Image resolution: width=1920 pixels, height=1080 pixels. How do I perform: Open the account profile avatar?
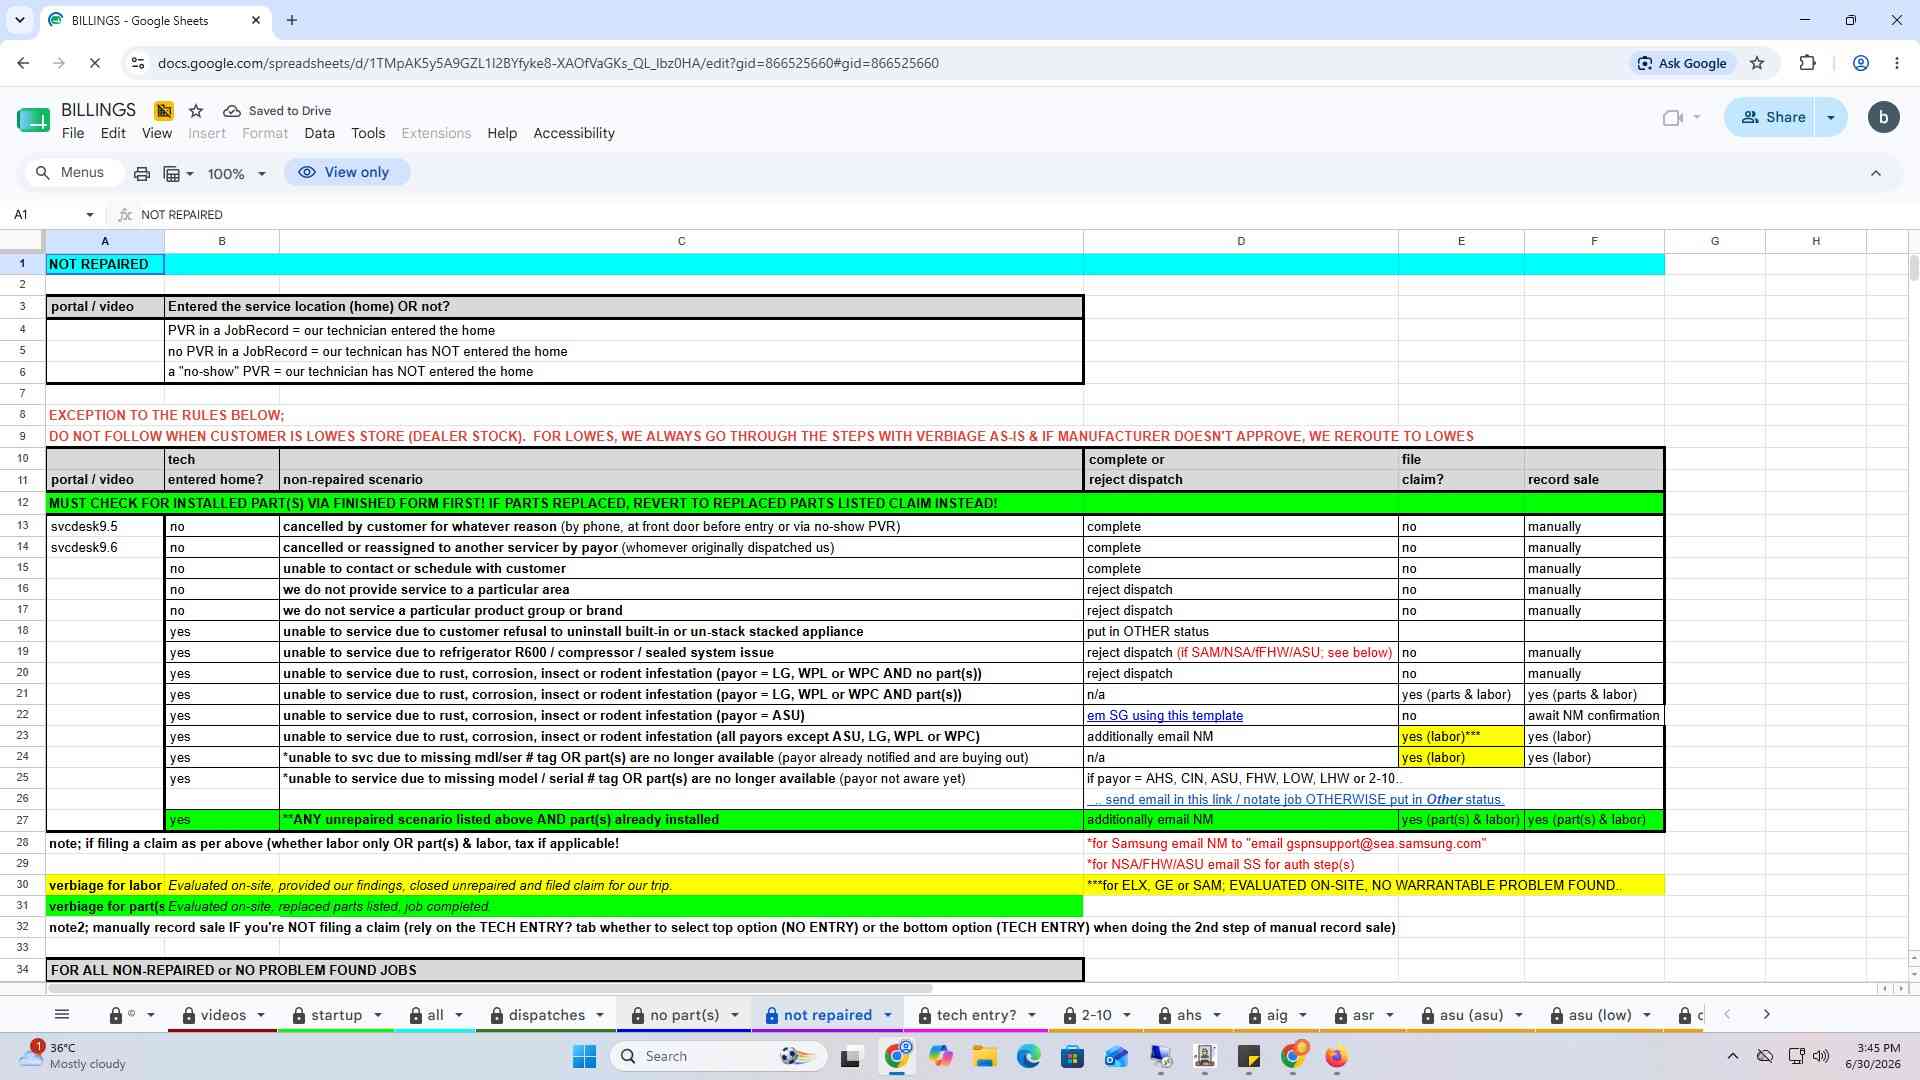pos(1883,117)
